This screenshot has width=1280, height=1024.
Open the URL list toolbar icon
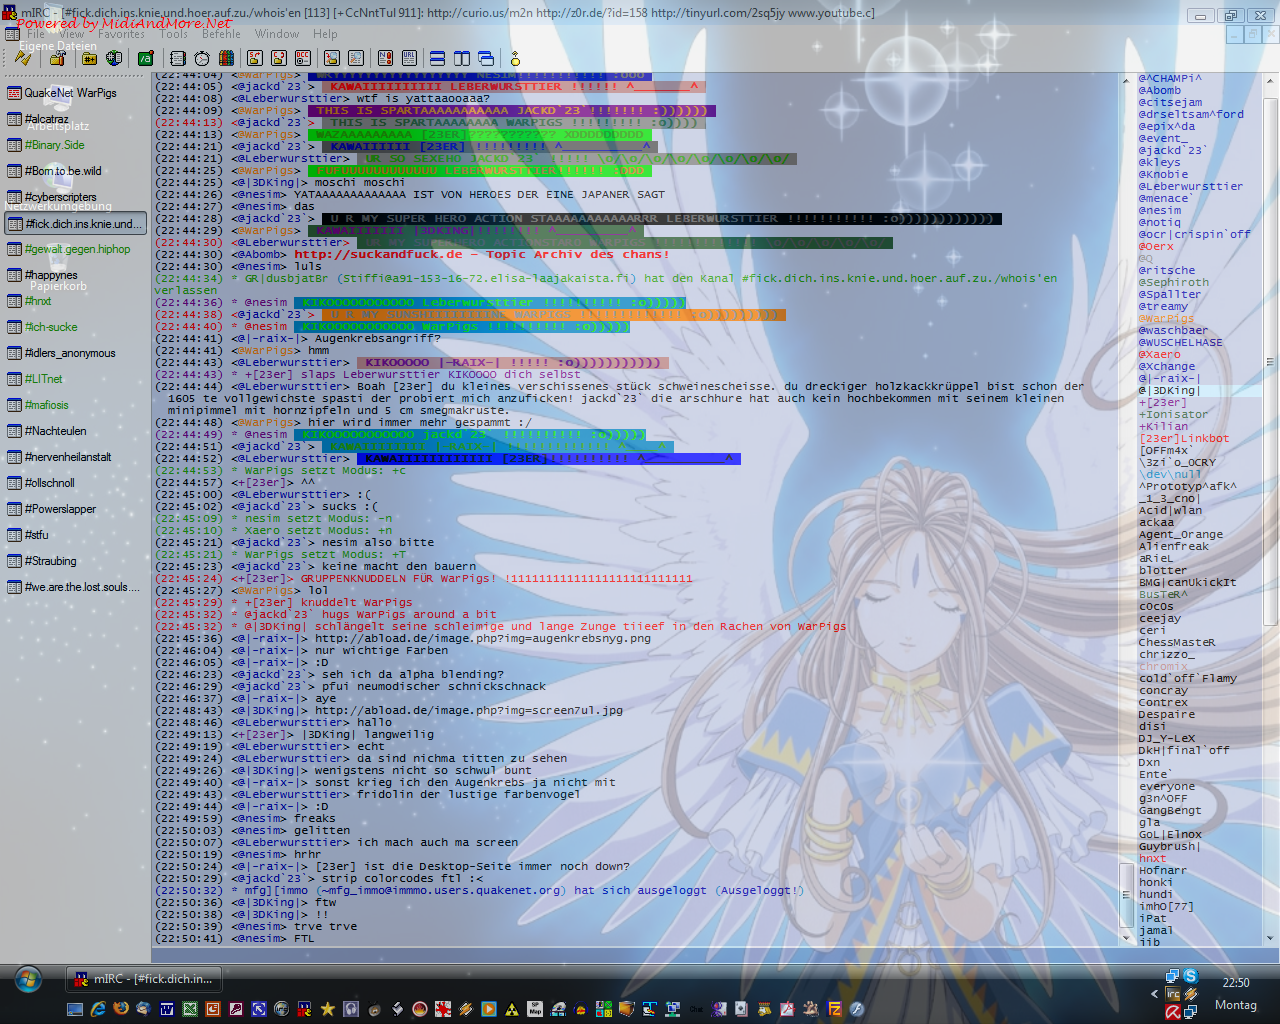pos(410,59)
